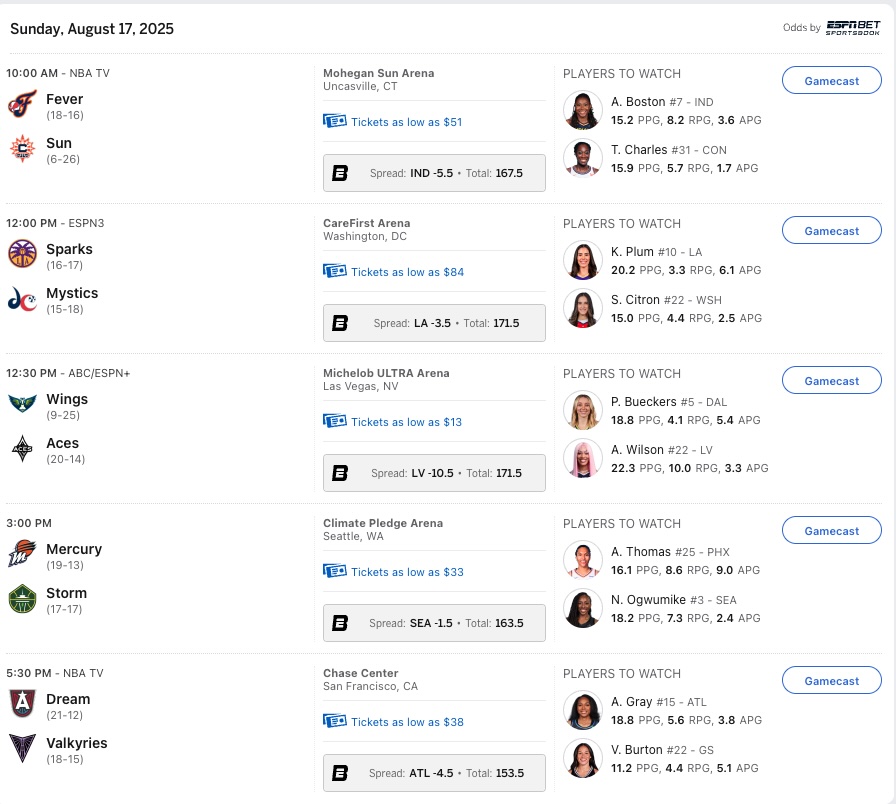
Task: Click A. Wilson's player headshot
Action: 583,458
